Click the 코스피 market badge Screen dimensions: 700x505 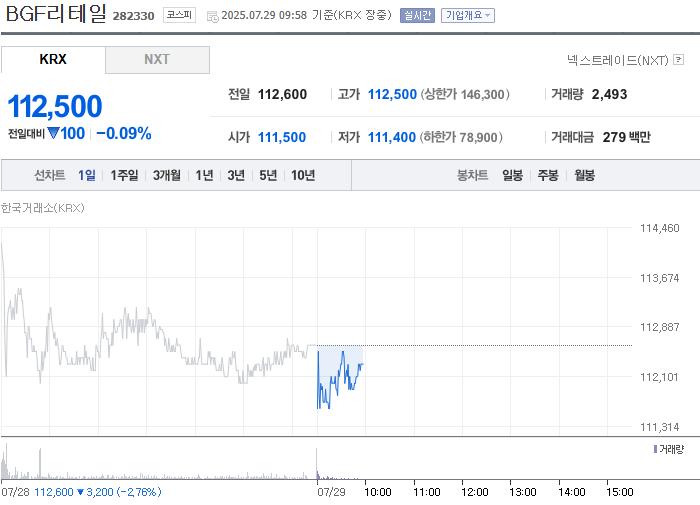pyautogui.click(x=179, y=15)
